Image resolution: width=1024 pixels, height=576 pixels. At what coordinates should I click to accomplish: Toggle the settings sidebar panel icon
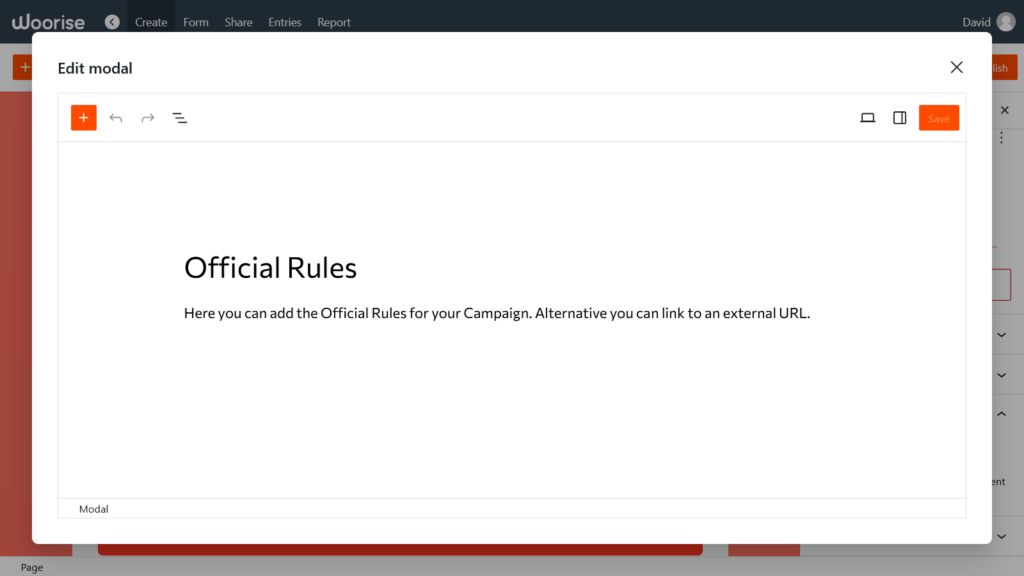click(x=899, y=117)
